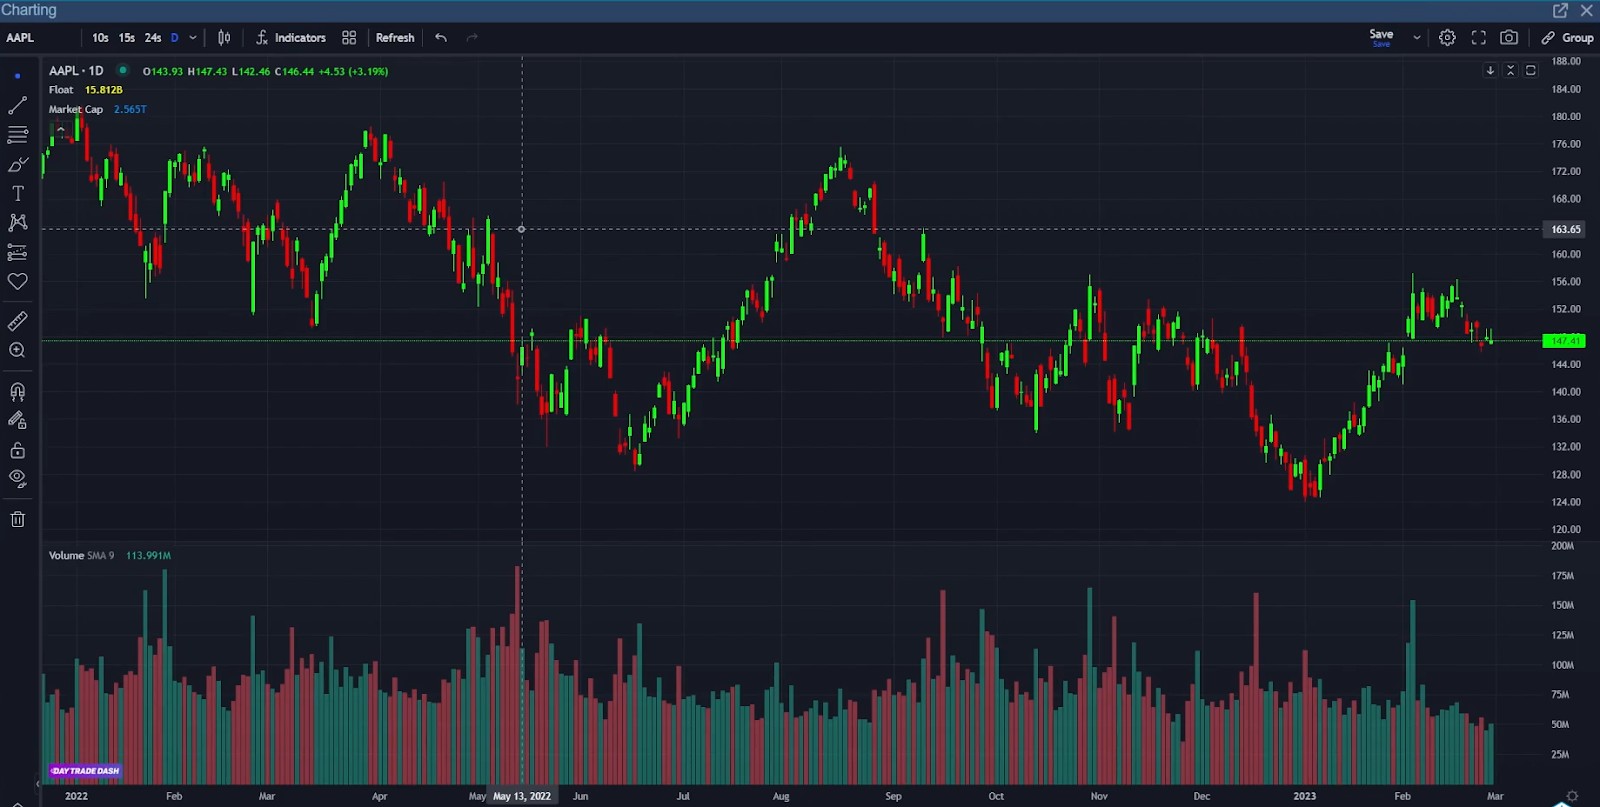Screen dimensions: 1600x807
Task: Click the Refresh button
Action: coord(395,38)
